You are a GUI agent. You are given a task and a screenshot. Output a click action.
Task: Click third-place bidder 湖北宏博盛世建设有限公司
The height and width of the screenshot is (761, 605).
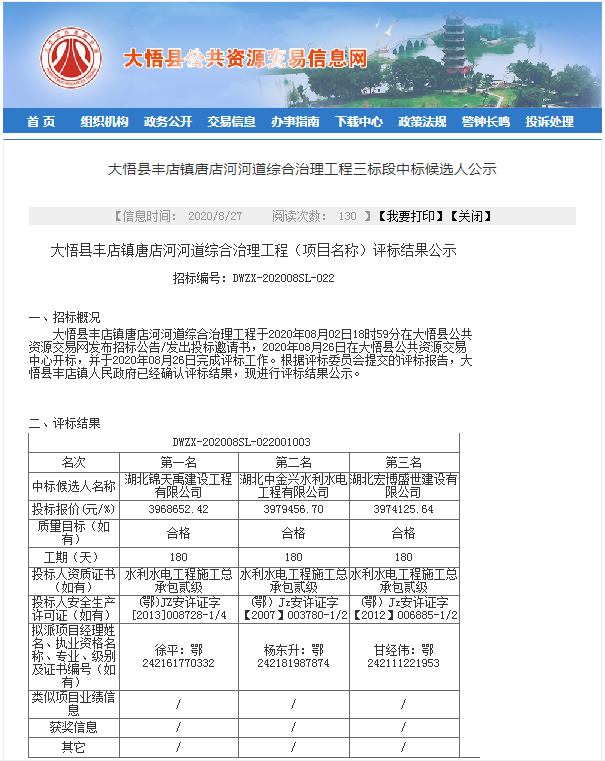(x=403, y=486)
